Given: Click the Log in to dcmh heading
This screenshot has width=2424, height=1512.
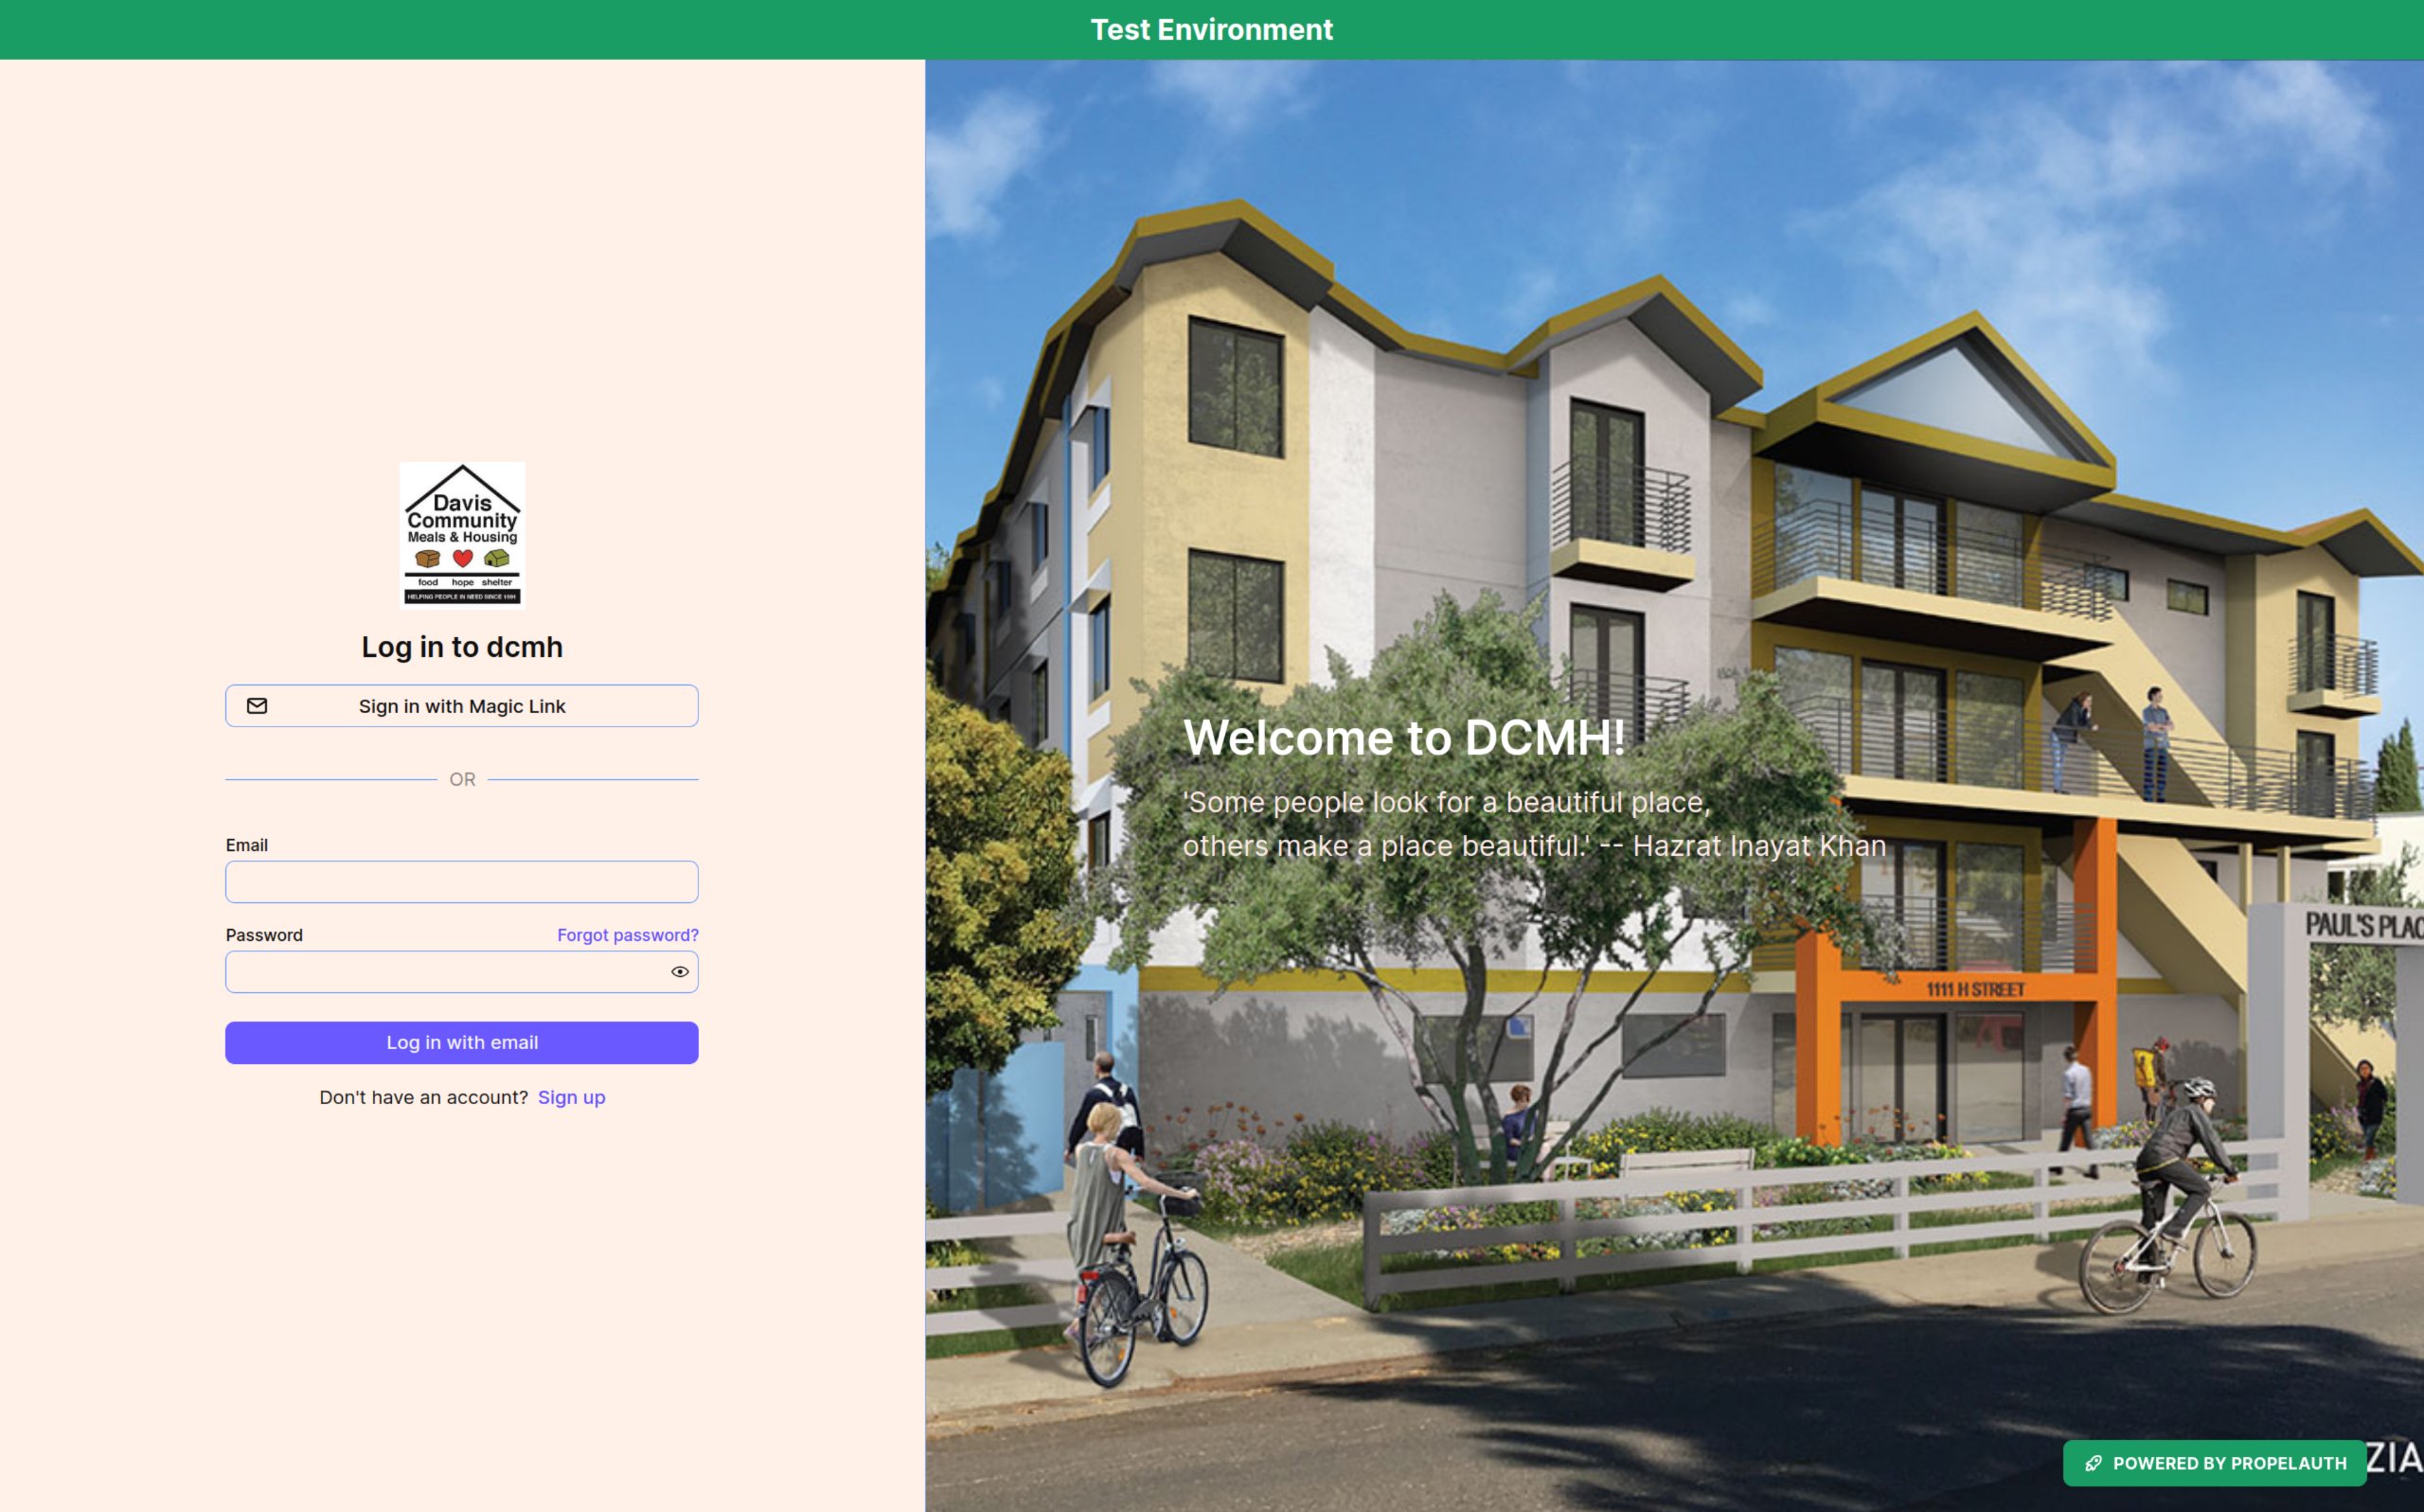Looking at the screenshot, I should click(x=462, y=647).
